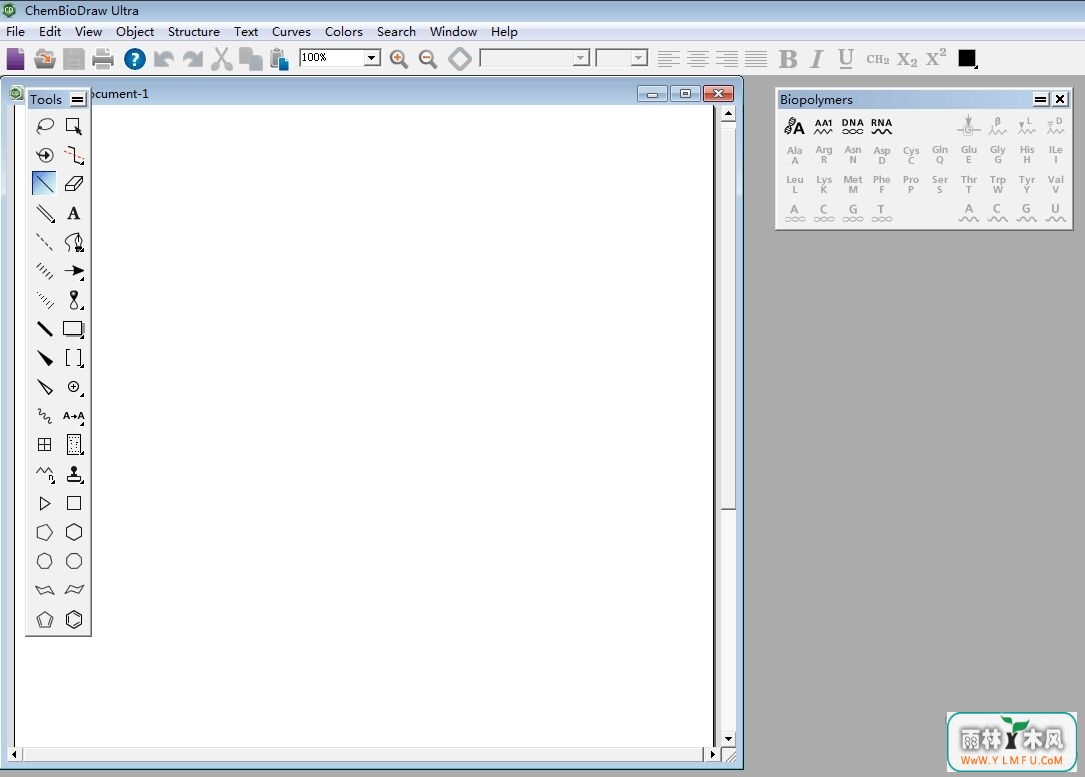Select the DNA biopolymer tool
1085x777 pixels.
click(852, 126)
